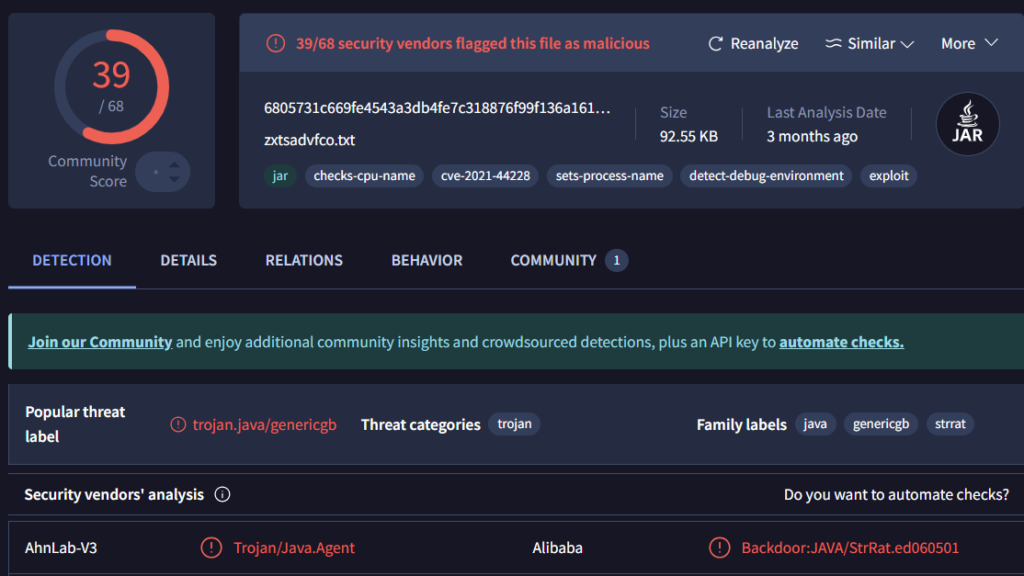Select the BEHAVIOR tab
This screenshot has width=1024, height=576.
(426, 260)
